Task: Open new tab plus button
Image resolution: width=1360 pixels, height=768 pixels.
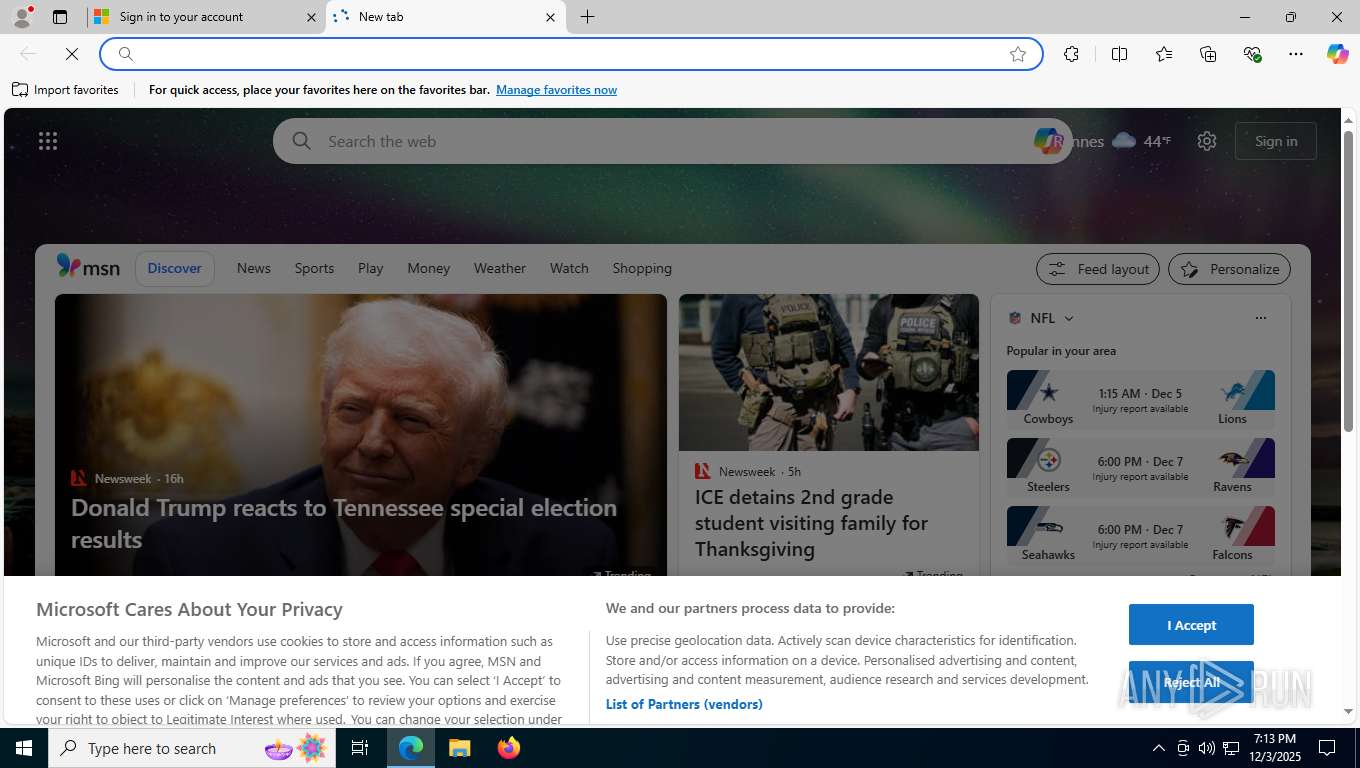Action: tap(587, 17)
